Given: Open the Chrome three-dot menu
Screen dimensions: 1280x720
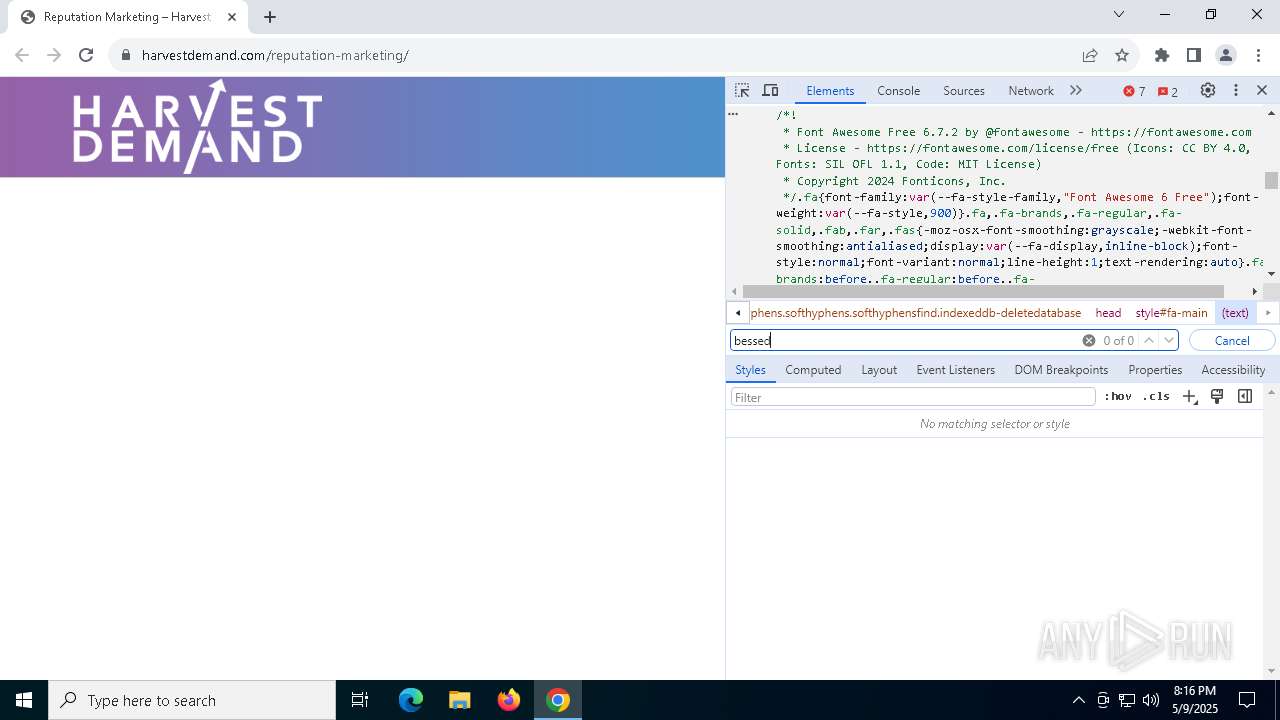Looking at the screenshot, I should pos(1258,55).
